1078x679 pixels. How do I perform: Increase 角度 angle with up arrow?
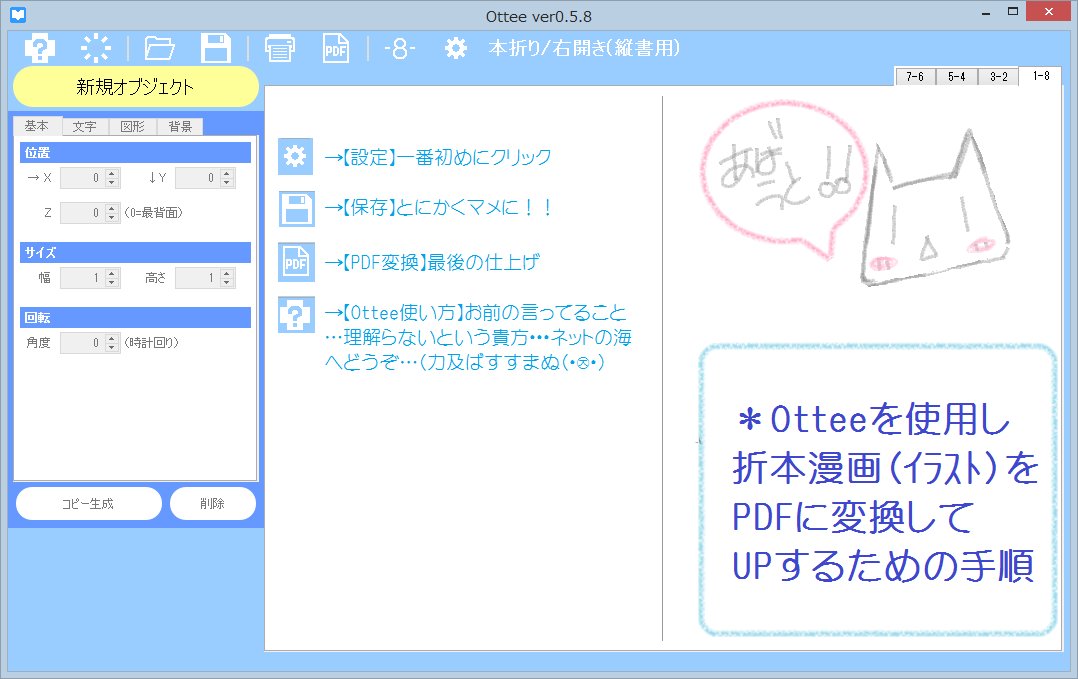[112, 337]
